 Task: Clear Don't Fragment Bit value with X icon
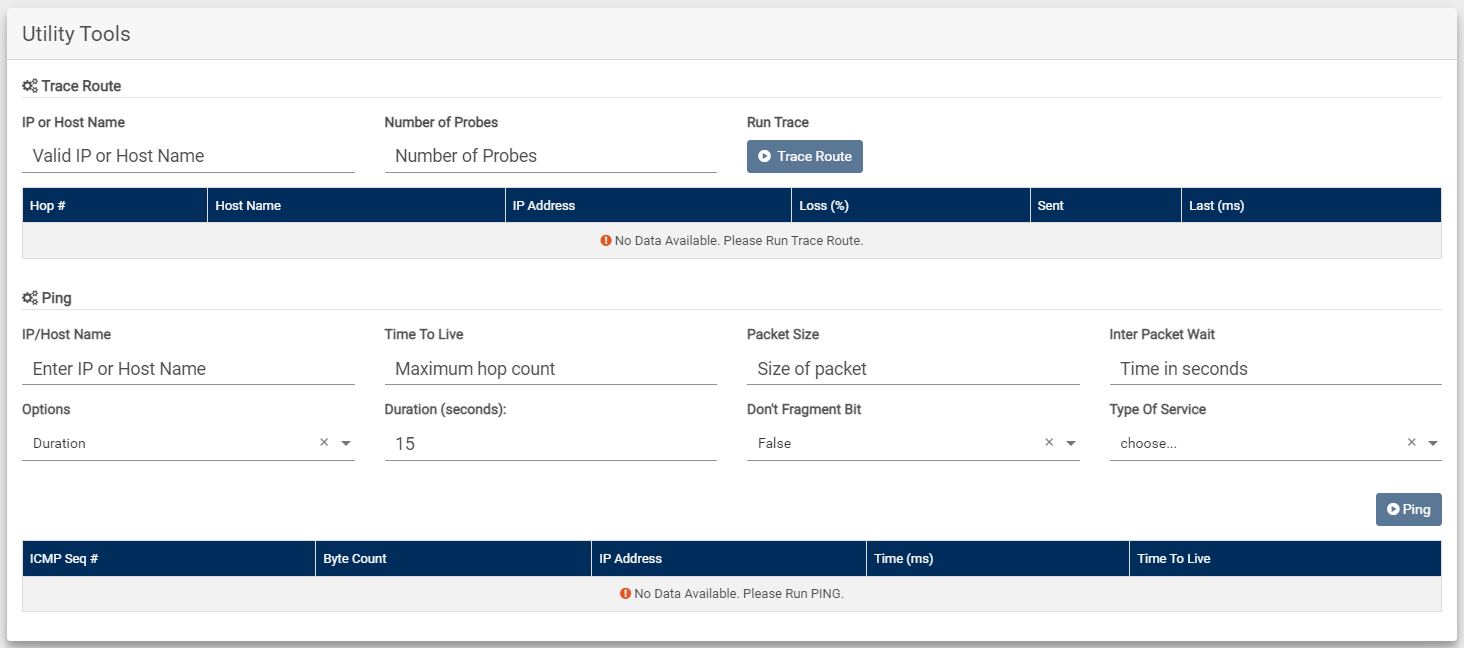click(1049, 442)
